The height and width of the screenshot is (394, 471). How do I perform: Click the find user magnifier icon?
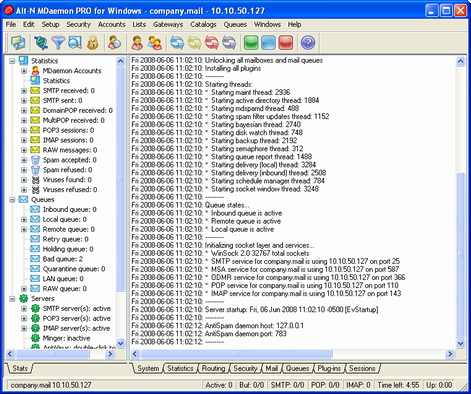[x=115, y=43]
